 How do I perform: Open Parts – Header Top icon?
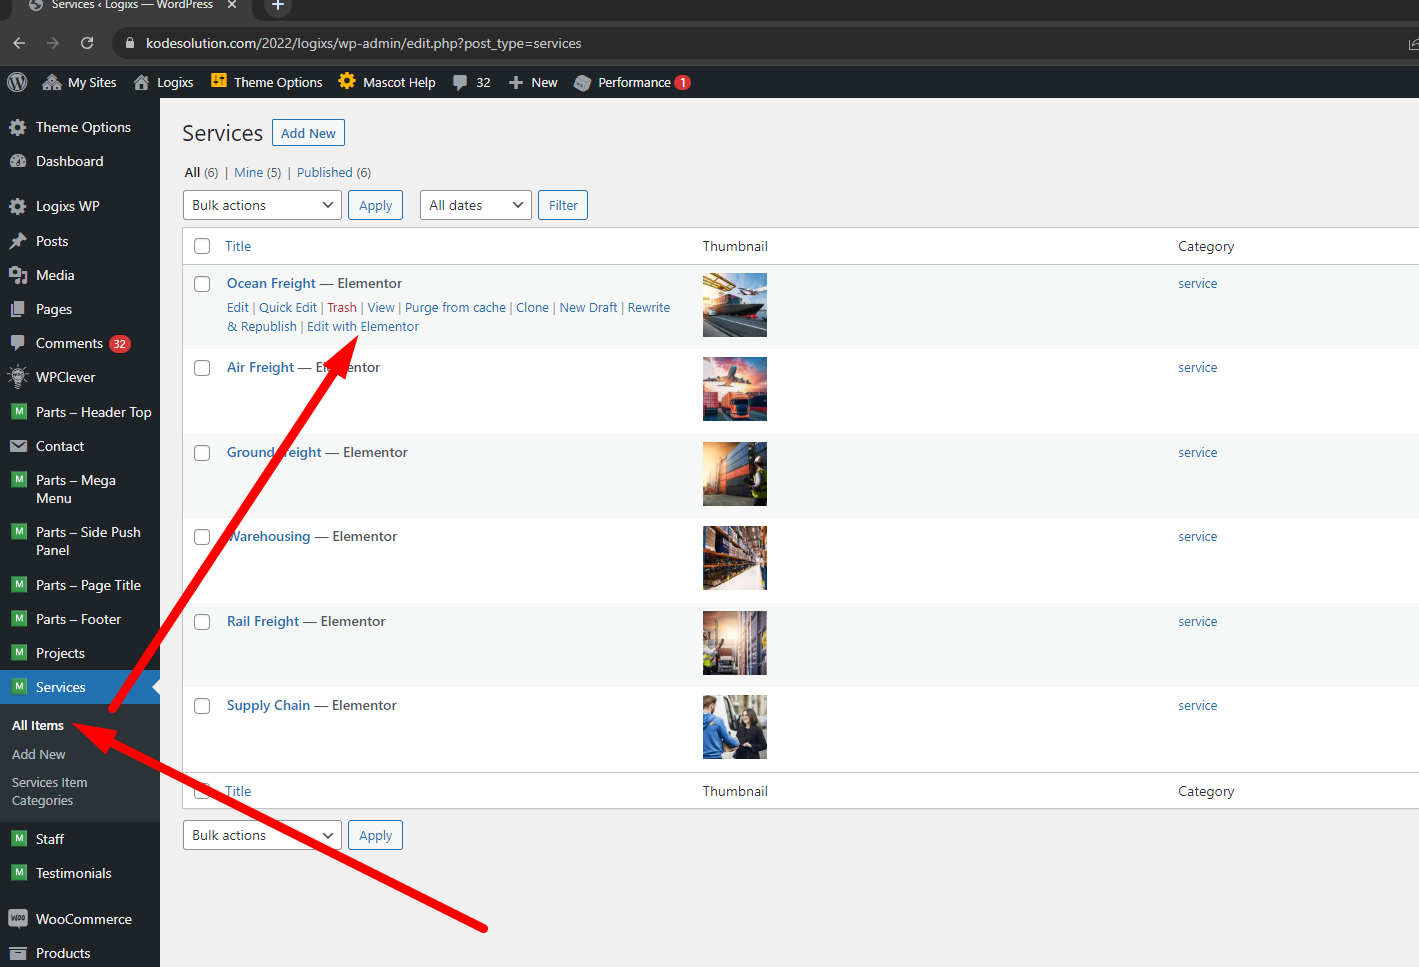click(19, 411)
